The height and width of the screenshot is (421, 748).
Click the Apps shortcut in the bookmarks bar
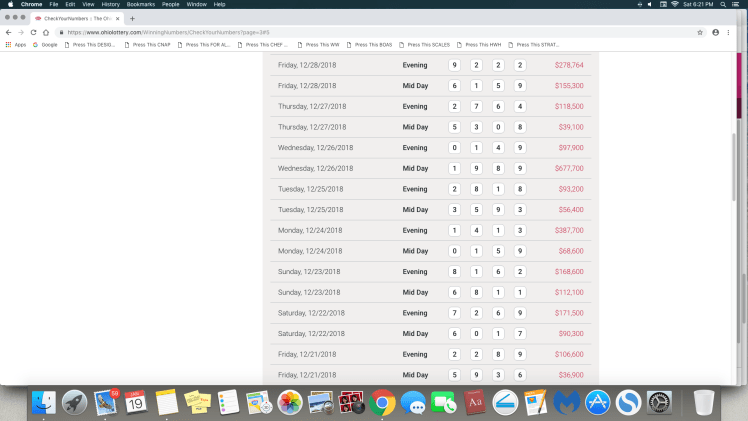pyautogui.click(x=16, y=44)
